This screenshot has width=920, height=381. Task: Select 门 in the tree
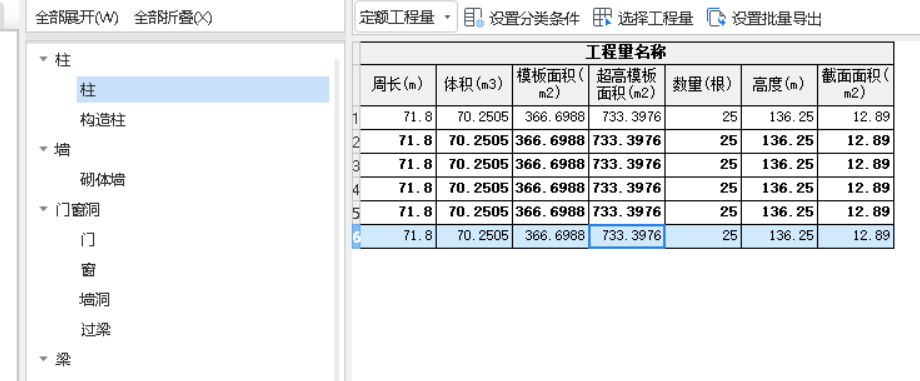pos(87,240)
